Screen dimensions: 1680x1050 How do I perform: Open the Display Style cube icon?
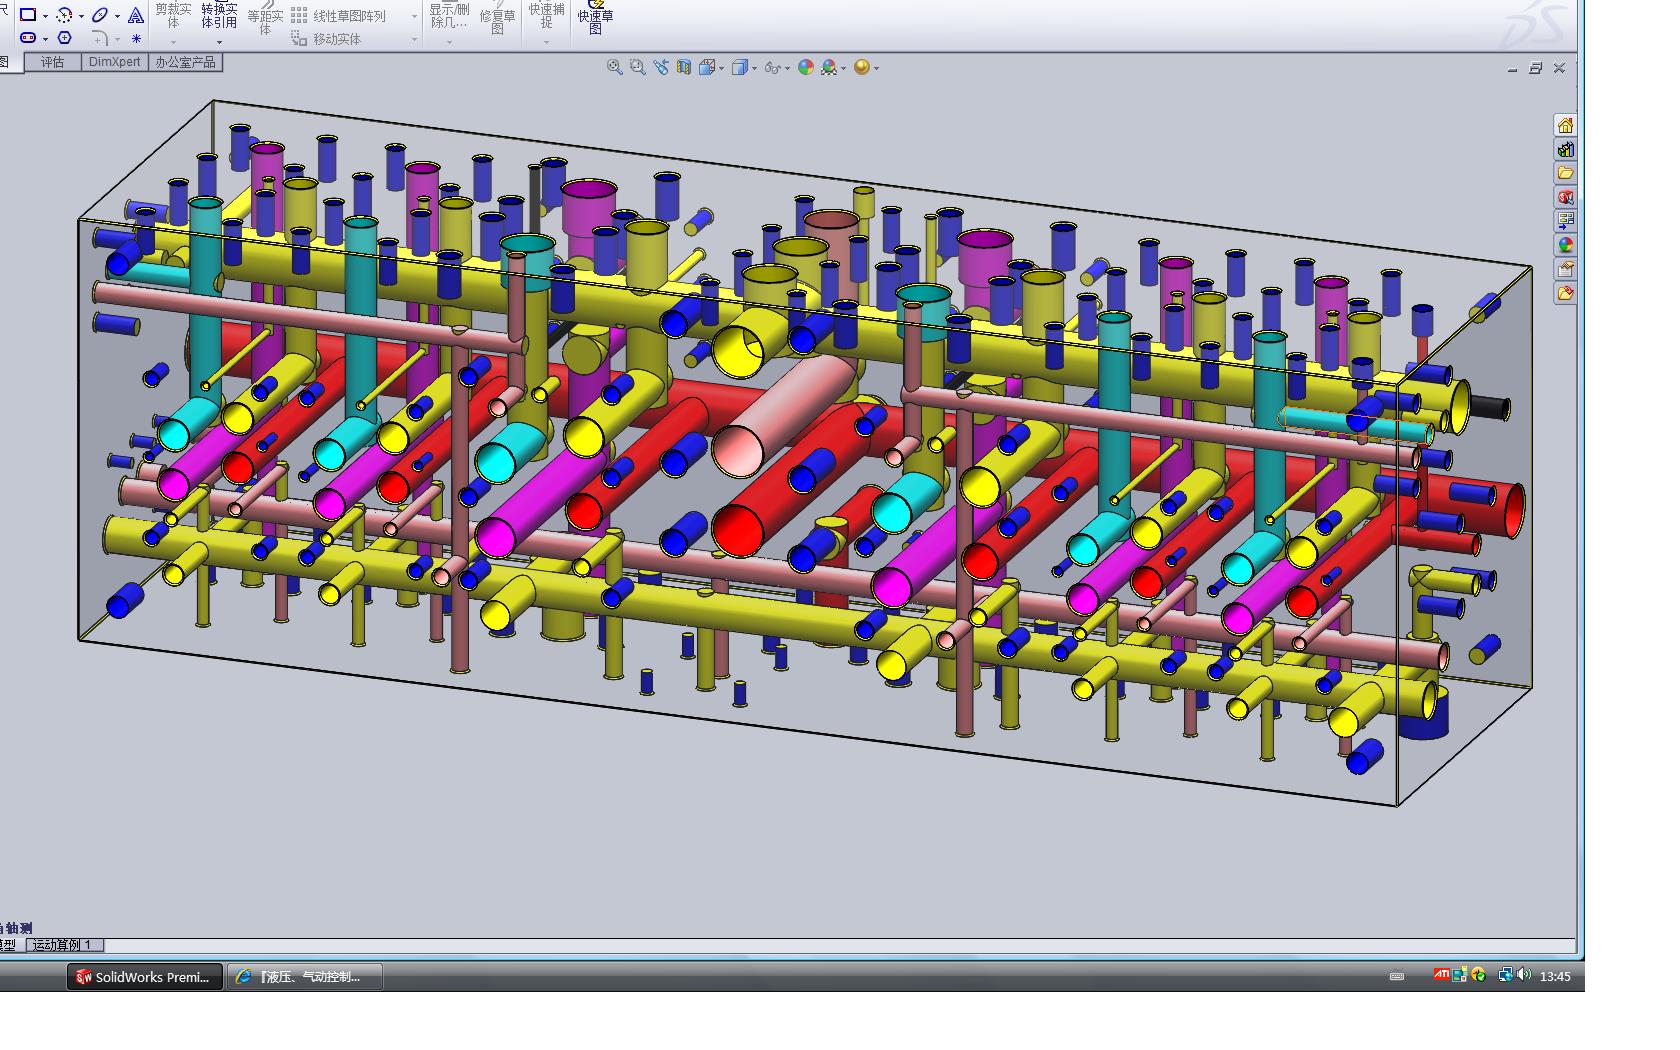(739, 67)
